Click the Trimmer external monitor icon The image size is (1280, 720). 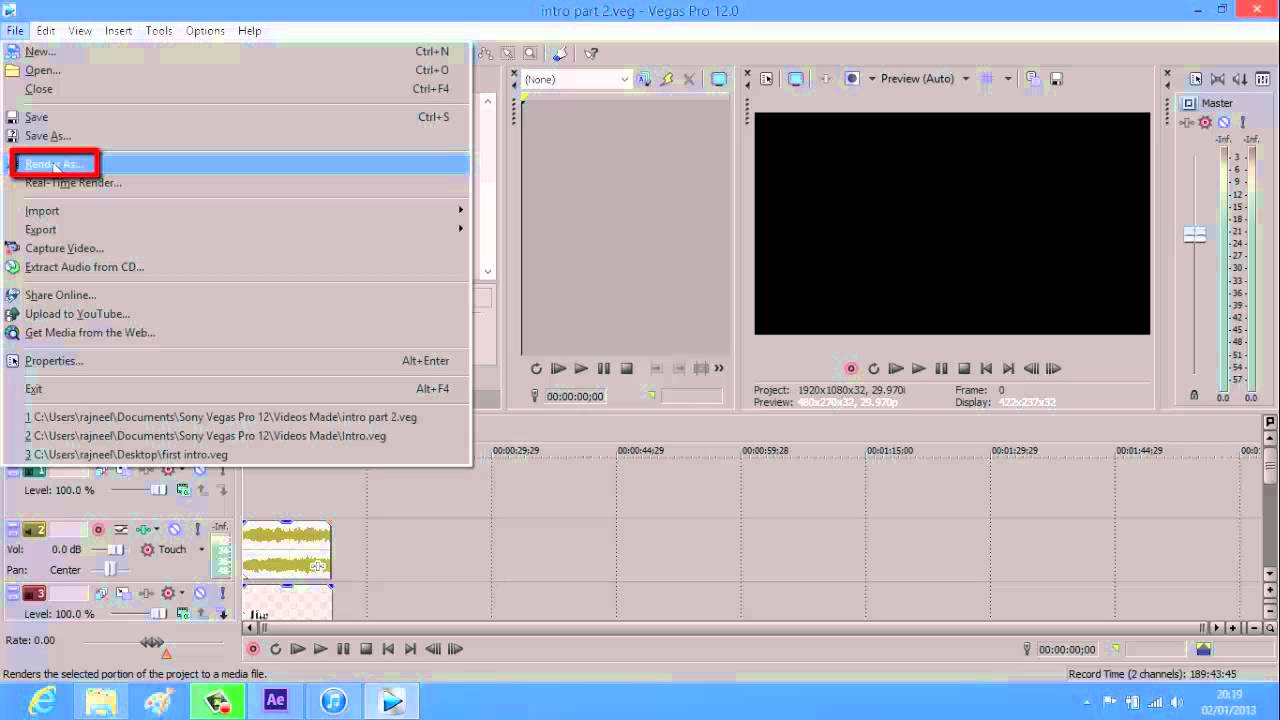pos(719,79)
